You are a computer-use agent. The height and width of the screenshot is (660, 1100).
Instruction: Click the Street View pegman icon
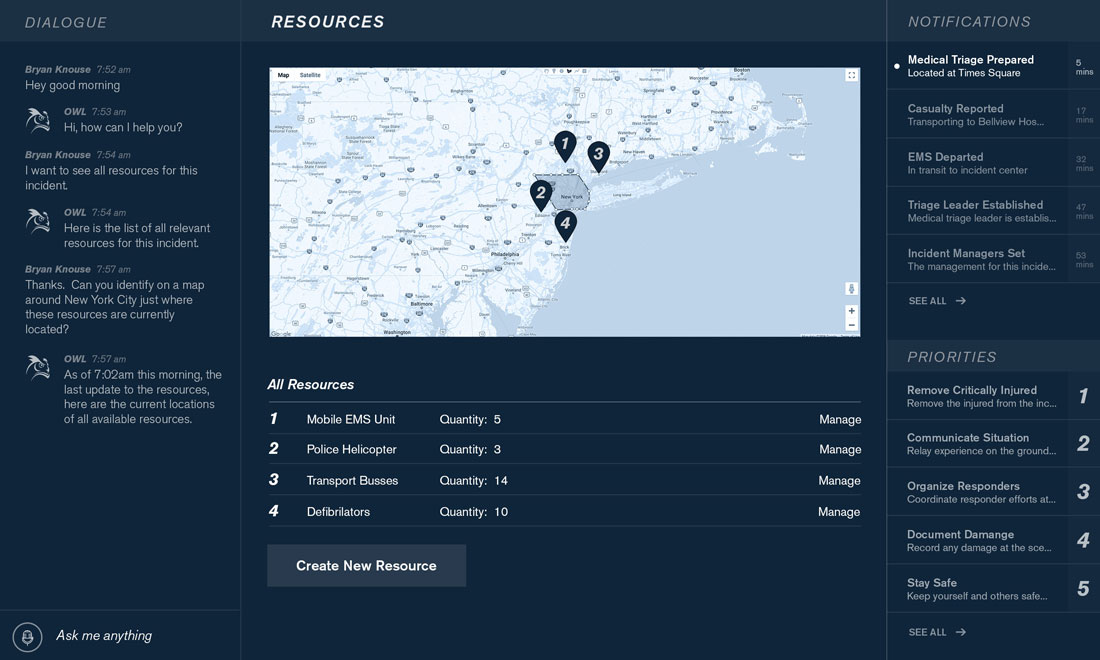pyautogui.click(x=851, y=289)
